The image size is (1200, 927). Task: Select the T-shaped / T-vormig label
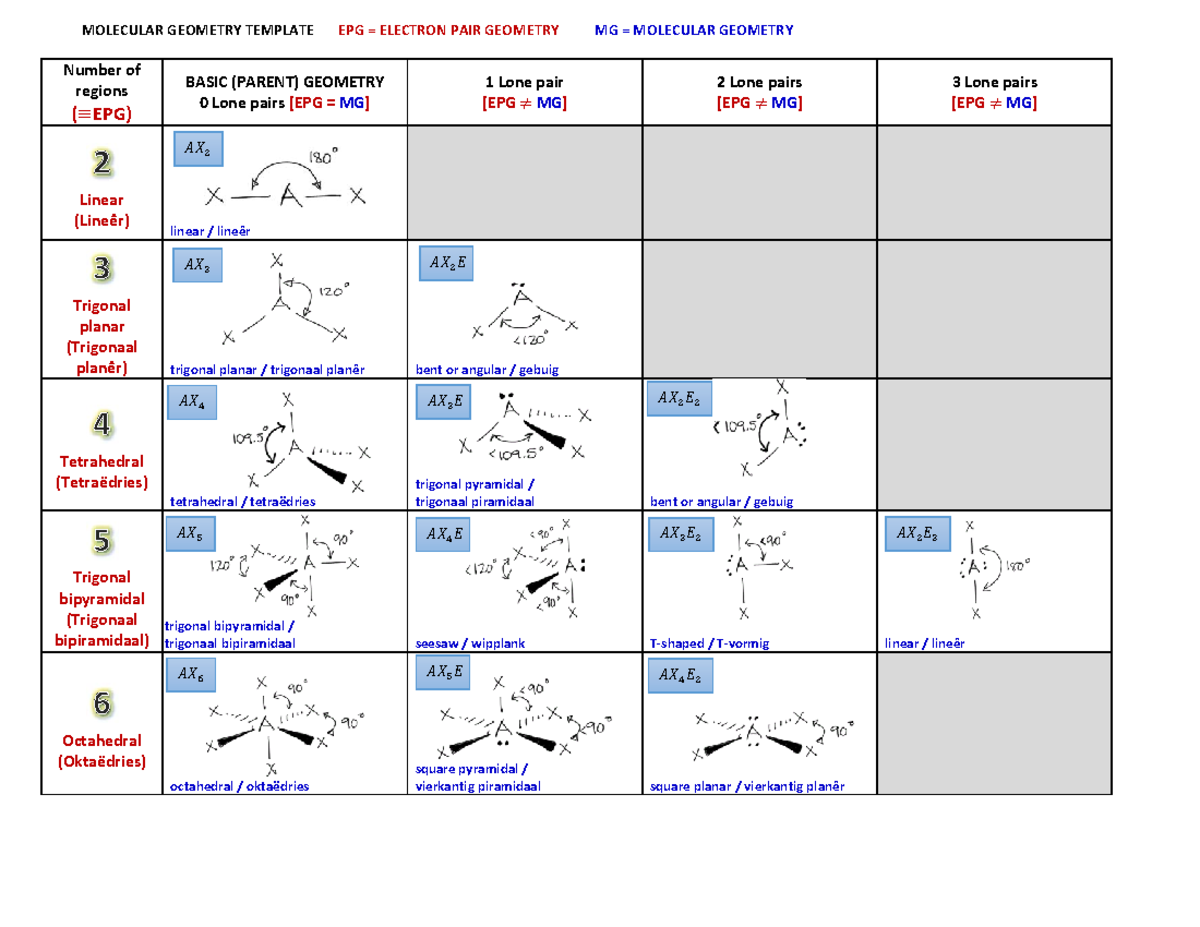point(709,643)
